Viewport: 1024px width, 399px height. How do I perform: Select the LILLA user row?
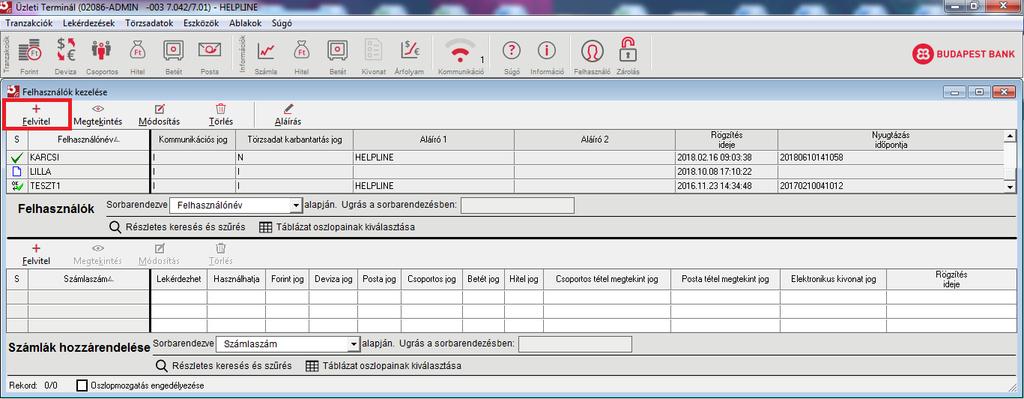click(x=504, y=171)
